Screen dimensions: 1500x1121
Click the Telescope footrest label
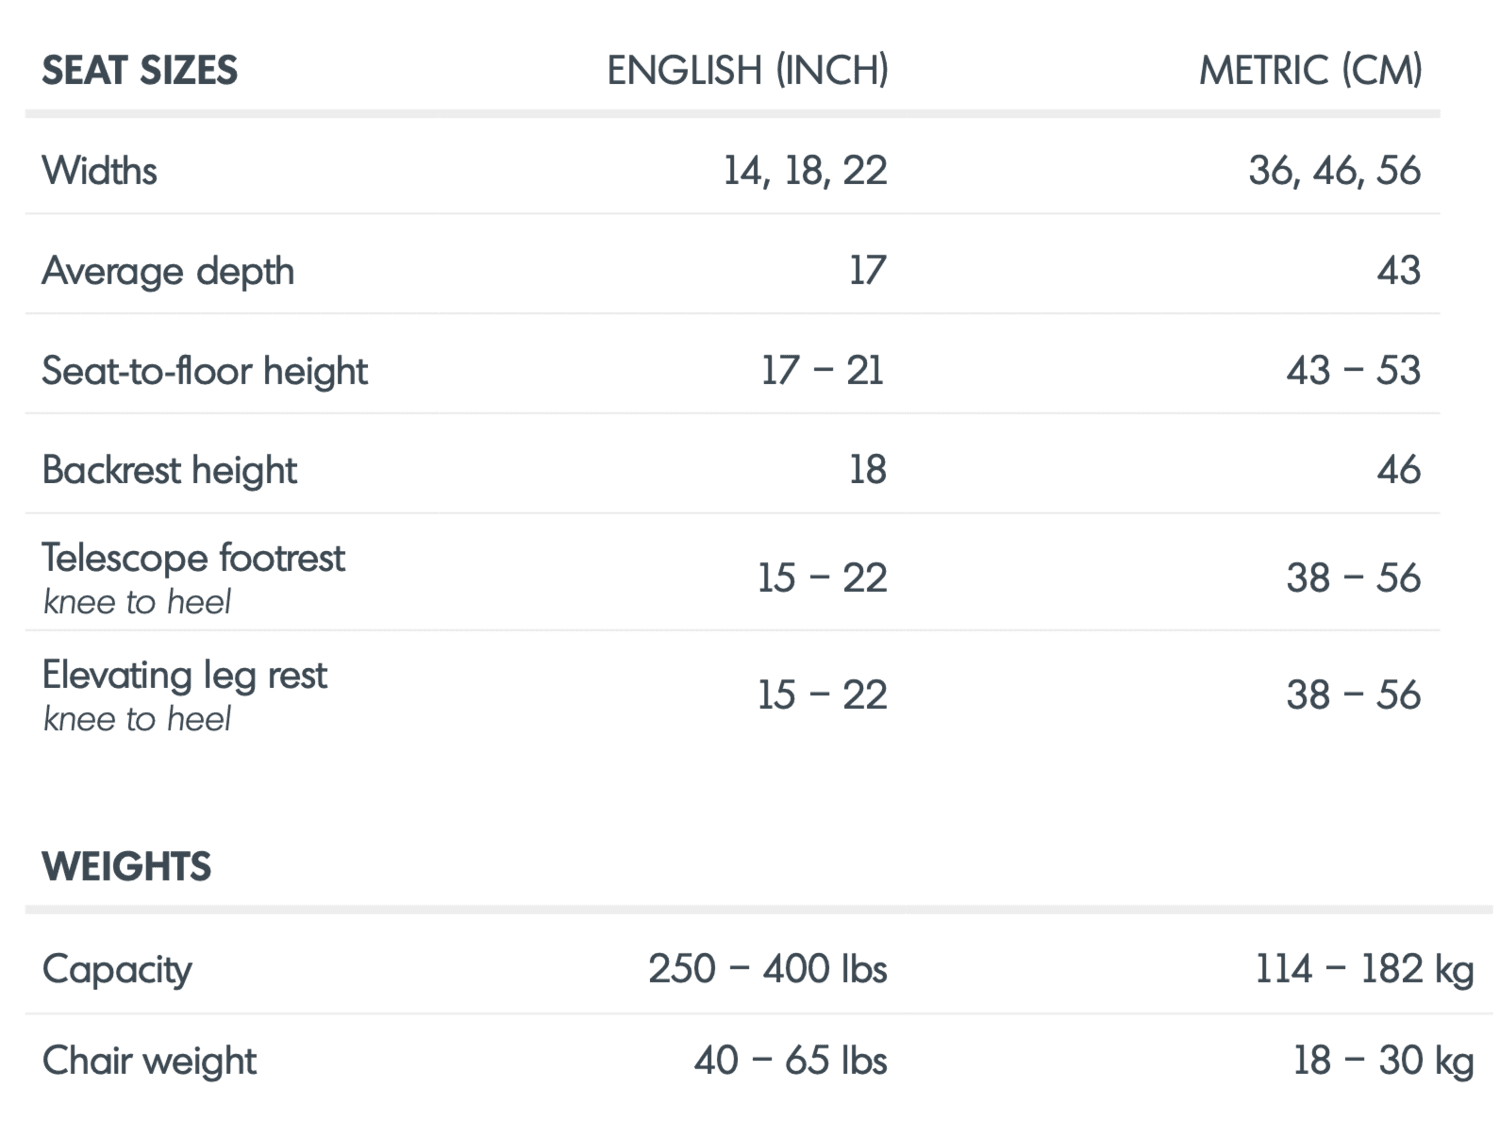[193, 558]
